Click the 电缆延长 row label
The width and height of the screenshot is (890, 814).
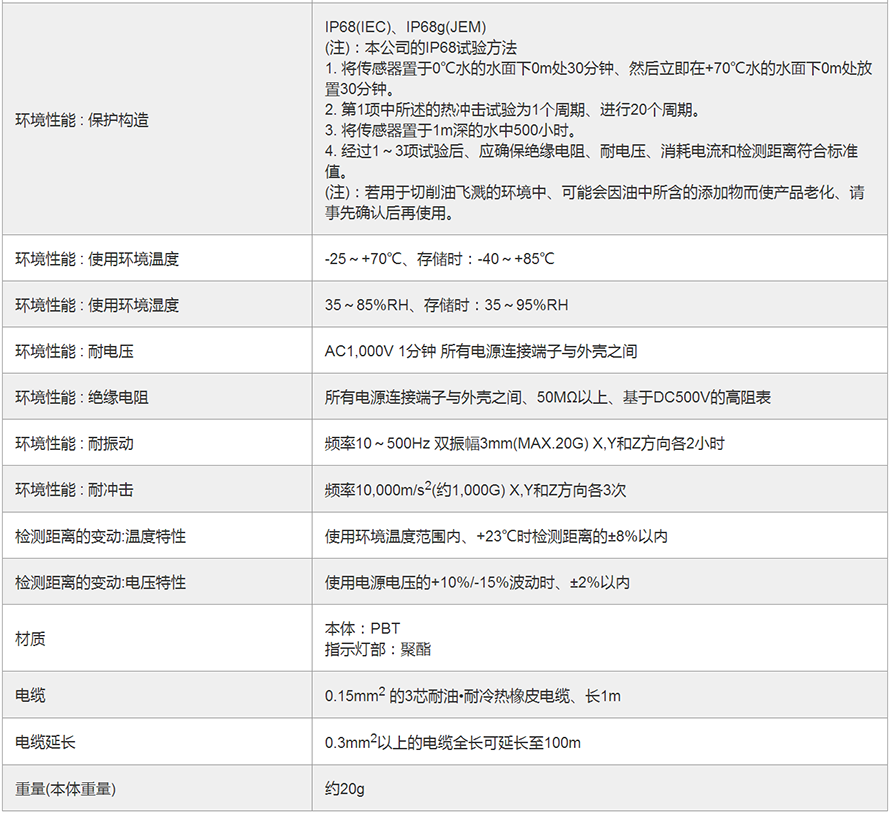[x=45, y=742]
